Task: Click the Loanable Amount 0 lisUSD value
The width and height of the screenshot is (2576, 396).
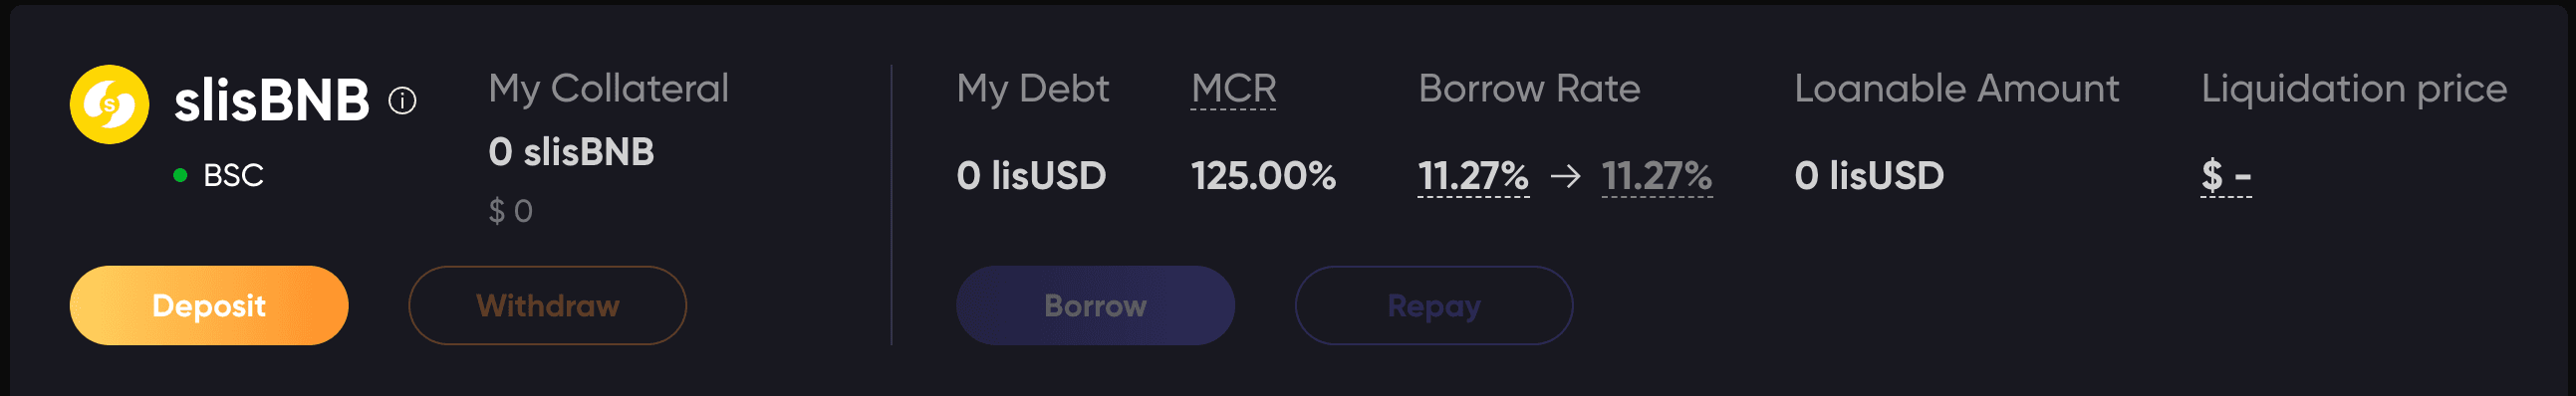Action: (x=1869, y=176)
